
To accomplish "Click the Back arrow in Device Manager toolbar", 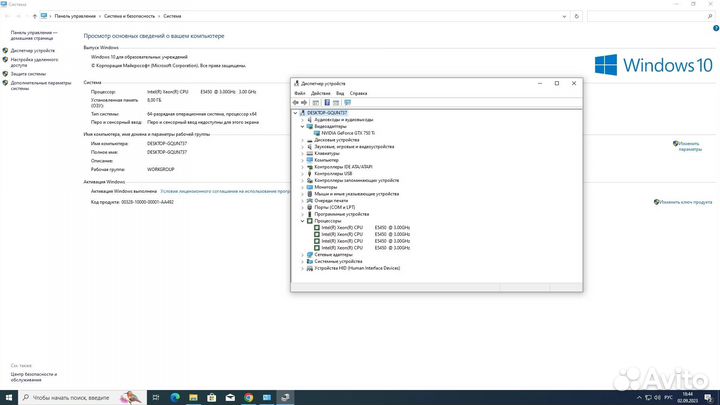I will (x=296, y=102).
